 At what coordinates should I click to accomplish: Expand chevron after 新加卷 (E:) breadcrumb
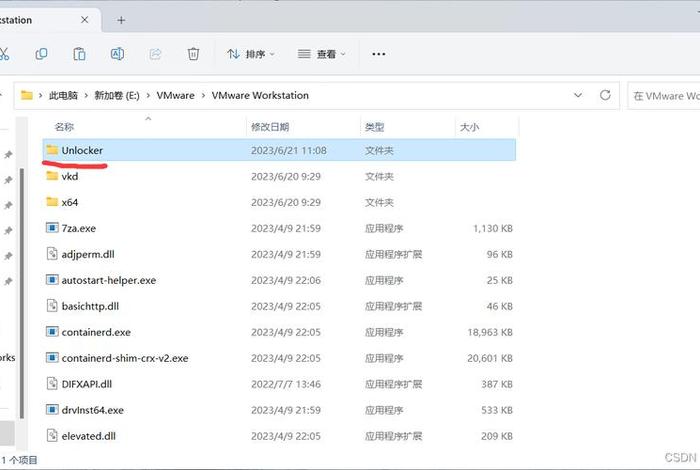pos(148,96)
